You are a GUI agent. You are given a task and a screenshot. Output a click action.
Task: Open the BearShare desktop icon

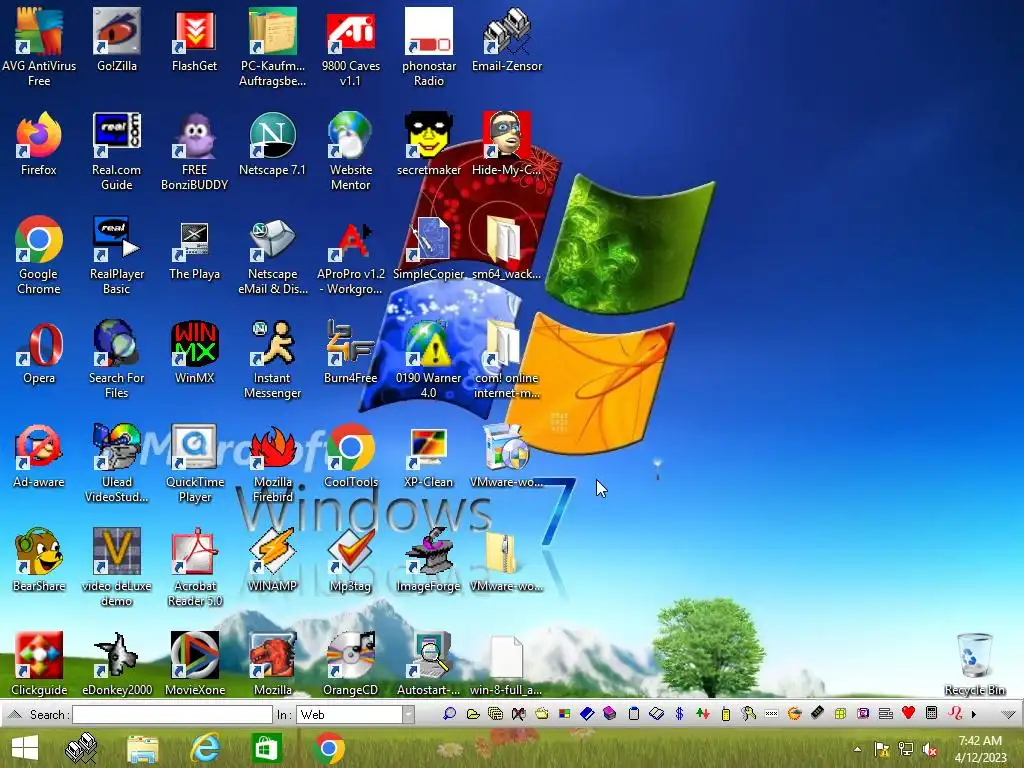(39, 560)
